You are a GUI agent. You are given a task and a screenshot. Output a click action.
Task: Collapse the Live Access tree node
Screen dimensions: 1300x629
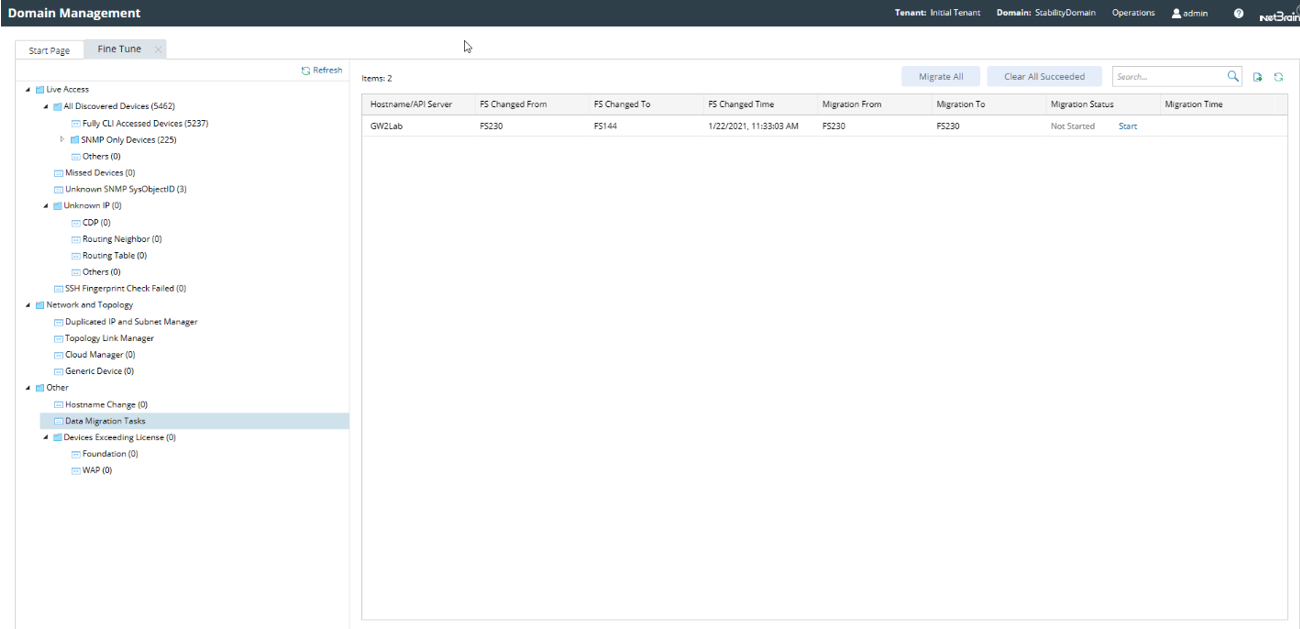click(28, 90)
